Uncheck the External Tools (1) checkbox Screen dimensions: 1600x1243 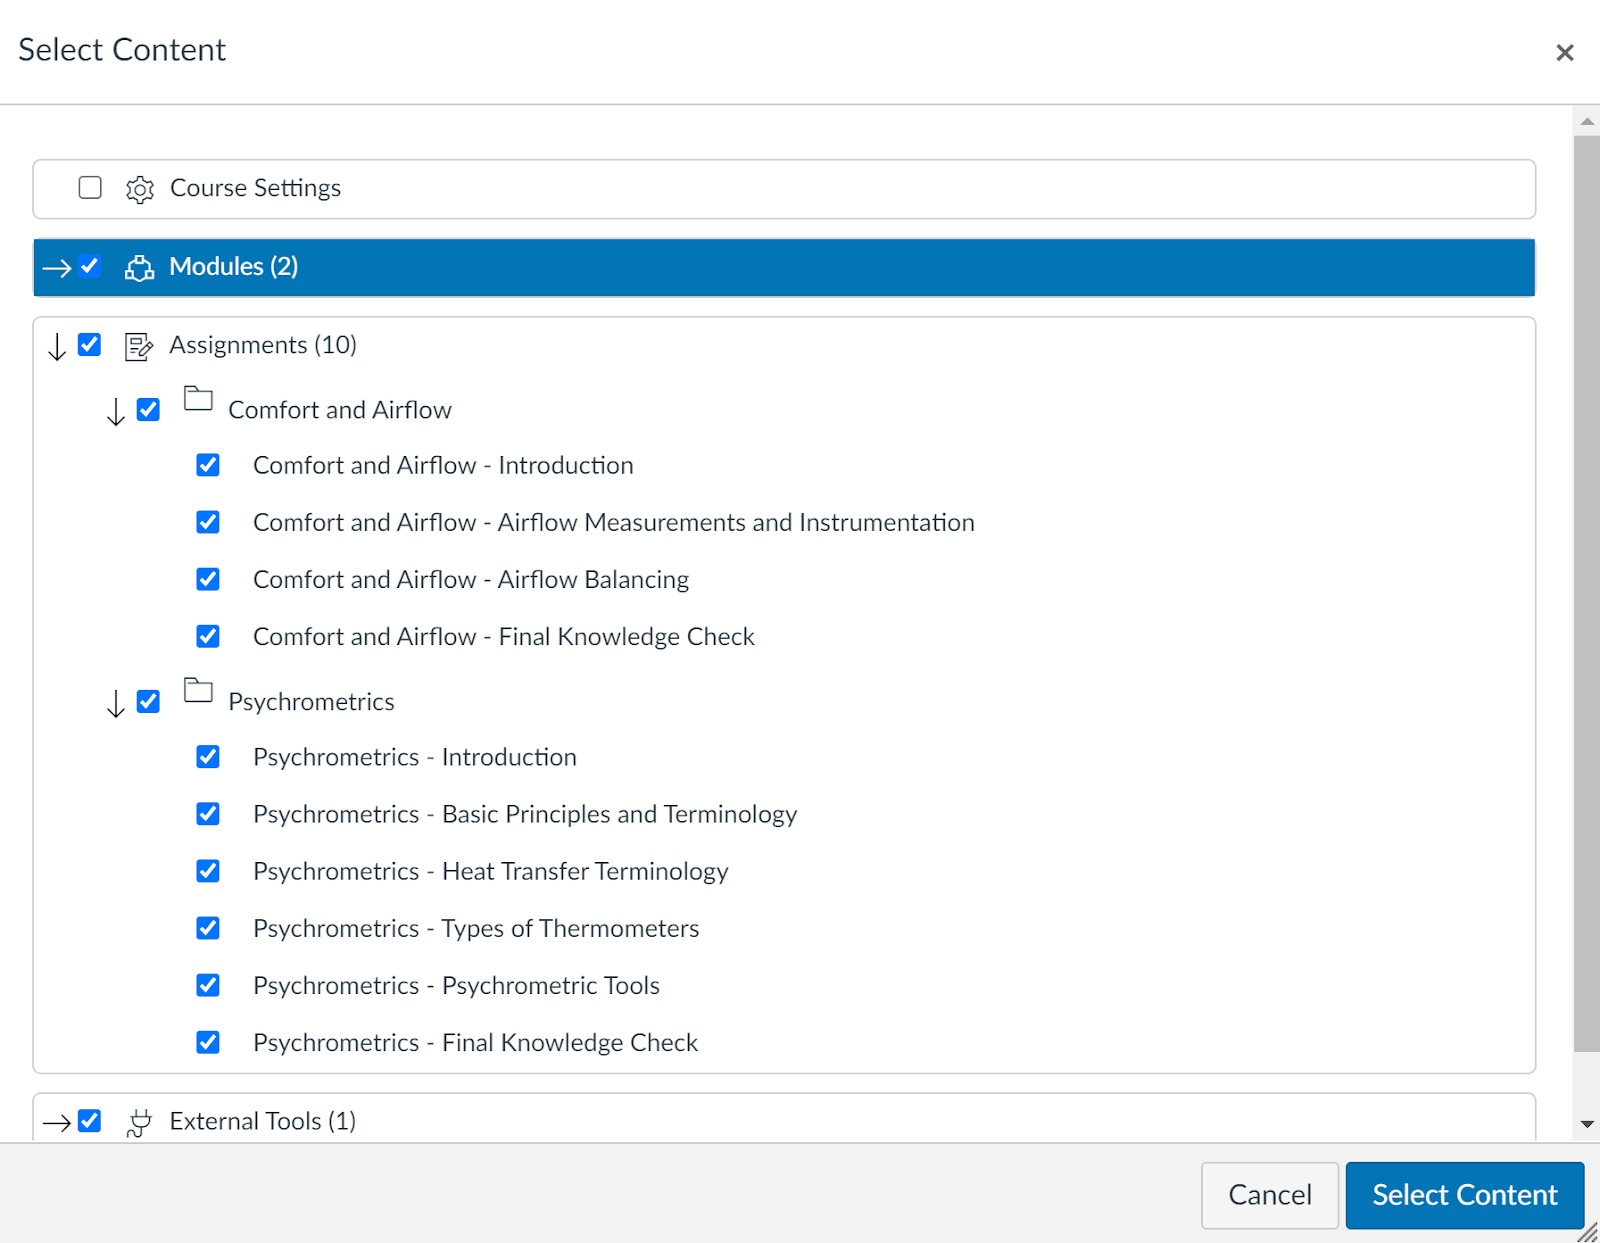pyautogui.click(x=90, y=1121)
